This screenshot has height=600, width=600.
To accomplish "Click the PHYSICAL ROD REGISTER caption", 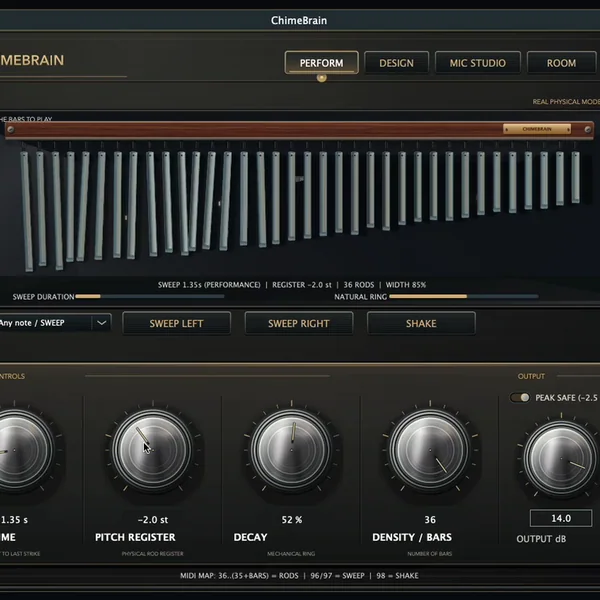I will 152,553.
